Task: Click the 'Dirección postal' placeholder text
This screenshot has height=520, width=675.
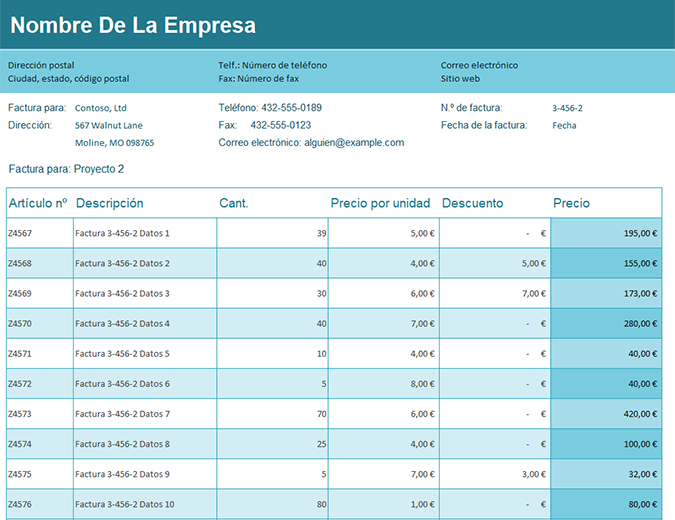Action: (x=41, y=65)
